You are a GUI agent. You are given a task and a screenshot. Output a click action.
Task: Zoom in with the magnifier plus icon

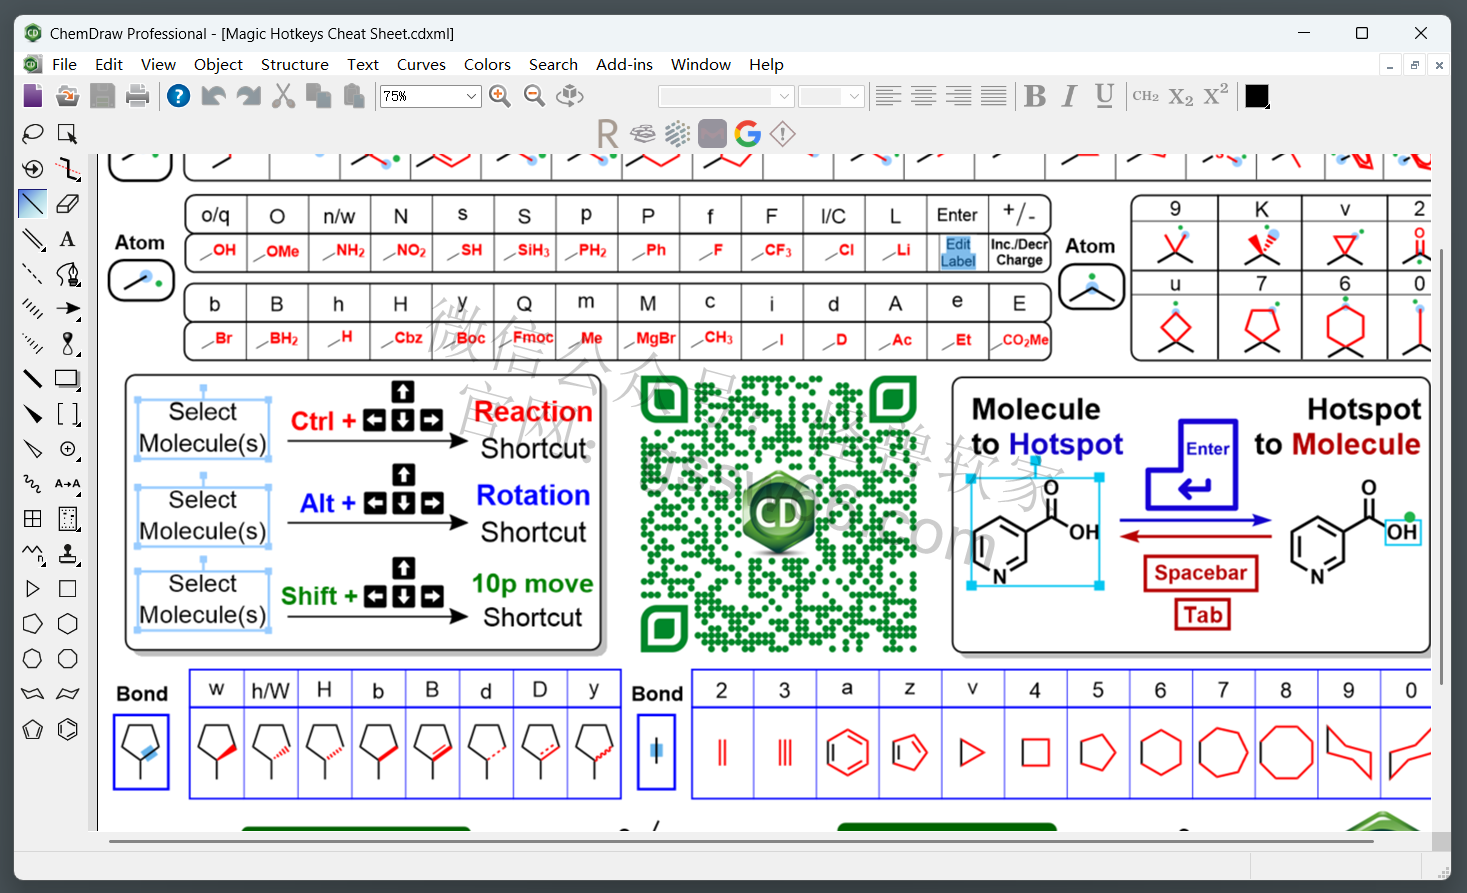[500, 96]
